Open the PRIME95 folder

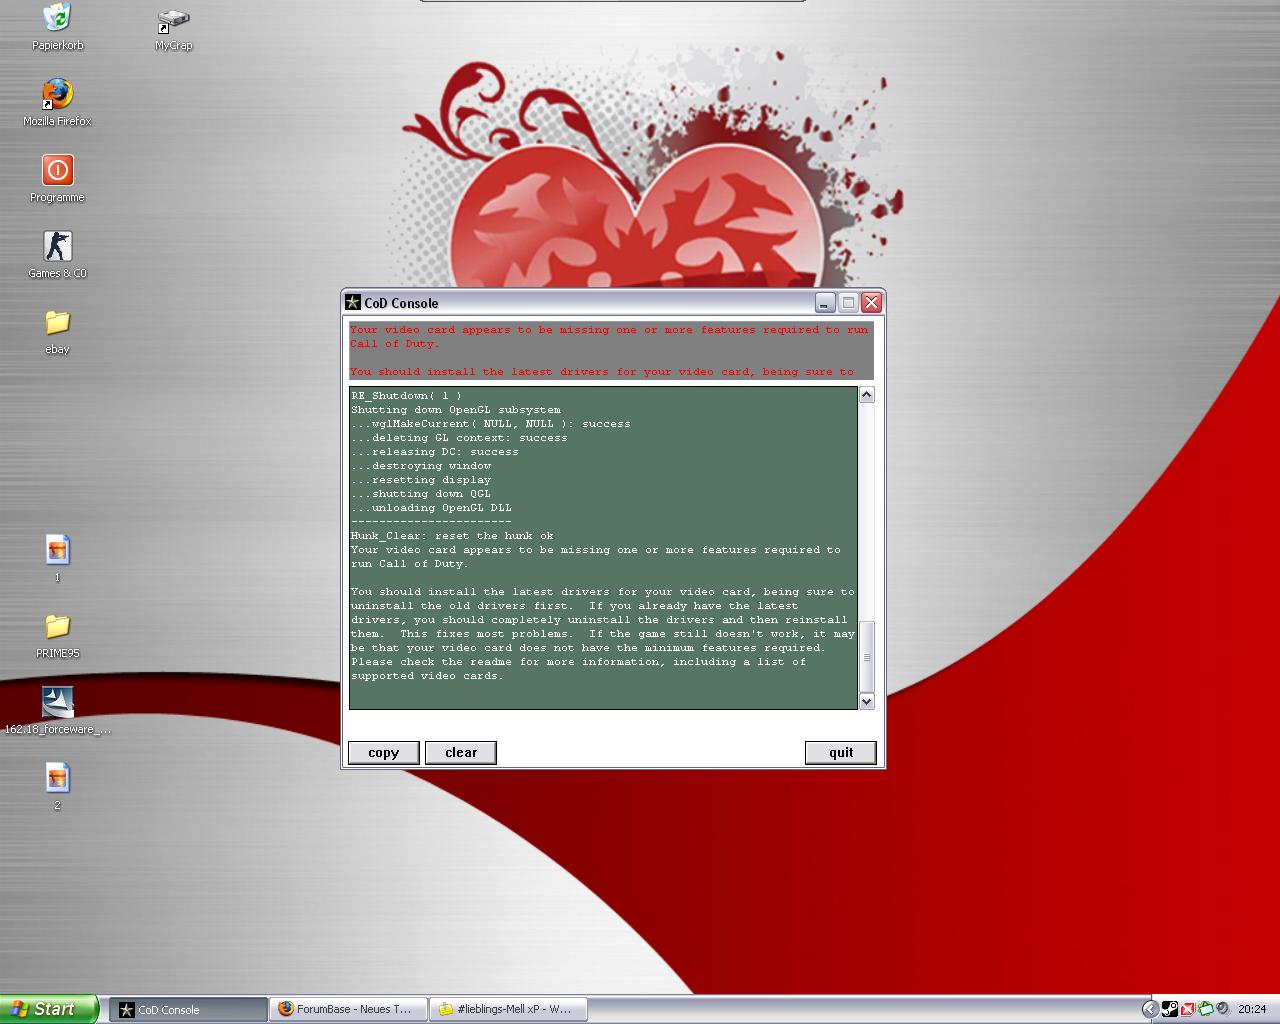point(57,635)
